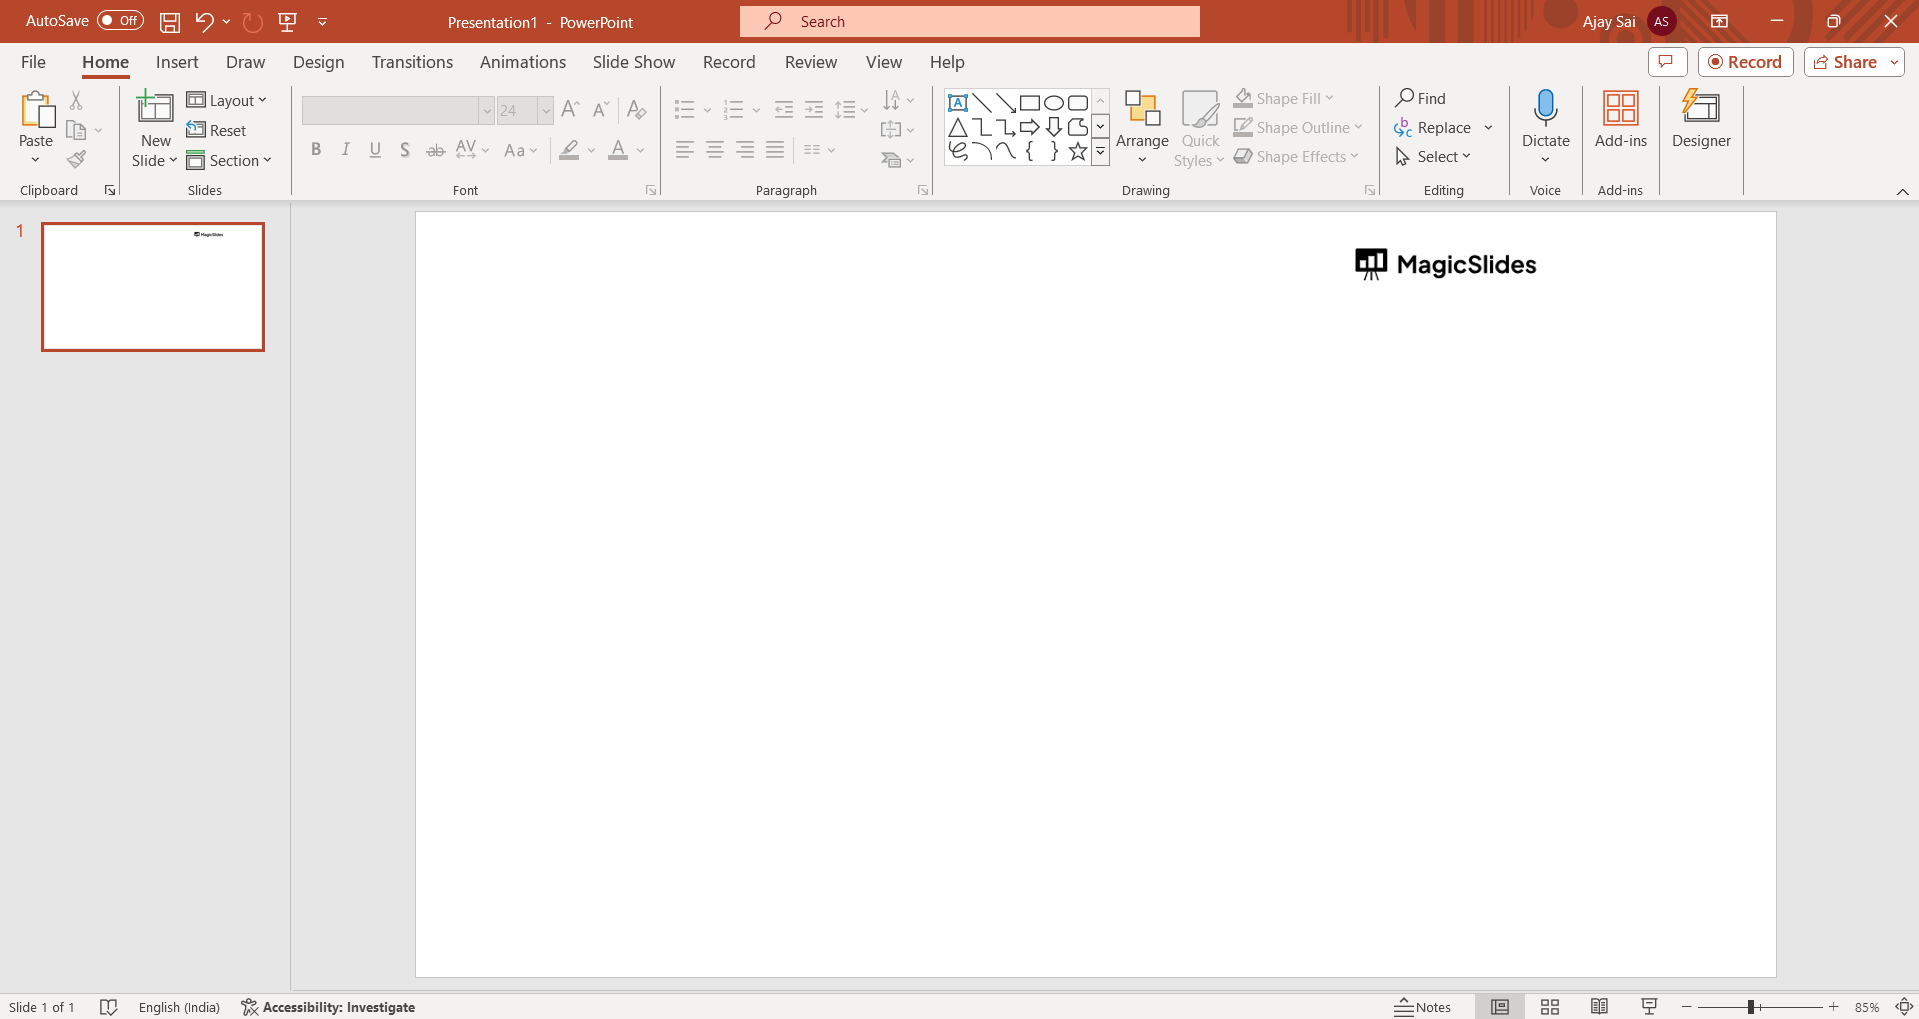This screenshot has width=1919, height=1019.
Task: Open the Select dropdown in Editing group
Action: [x=1434, y=157]
